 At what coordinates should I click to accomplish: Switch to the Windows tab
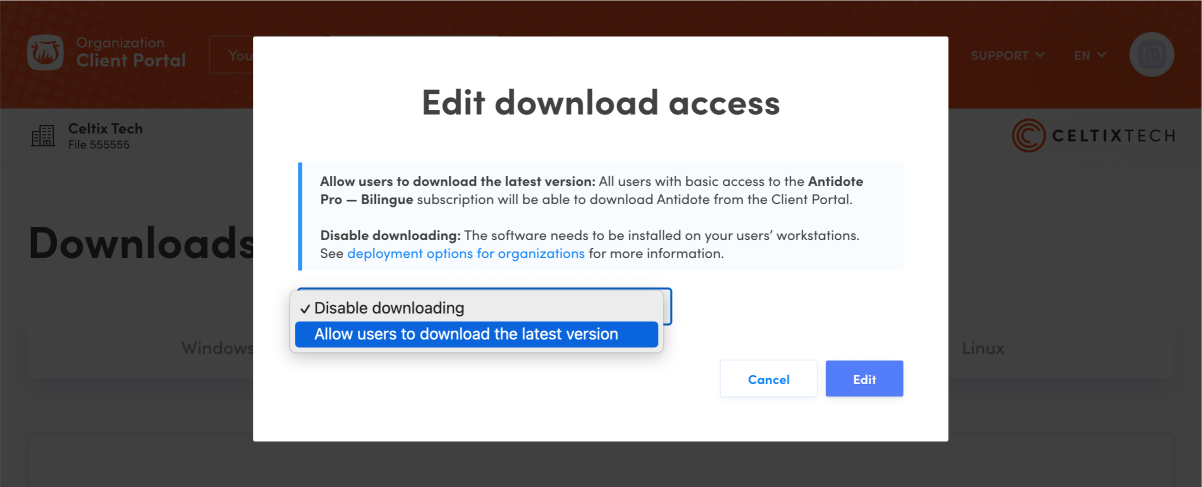tap(216, 348)
